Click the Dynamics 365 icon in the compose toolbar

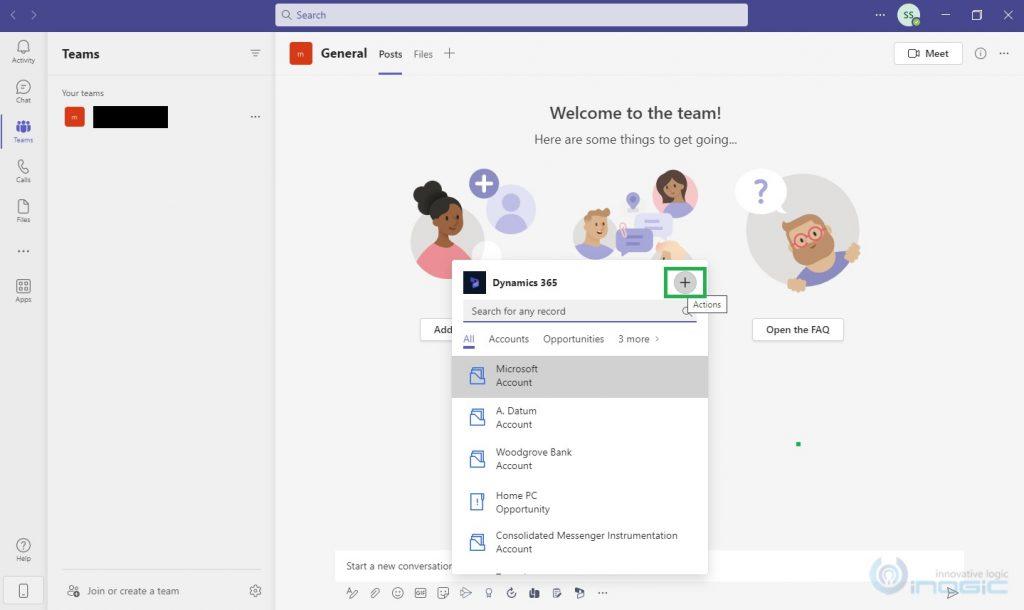coord(579,593)
